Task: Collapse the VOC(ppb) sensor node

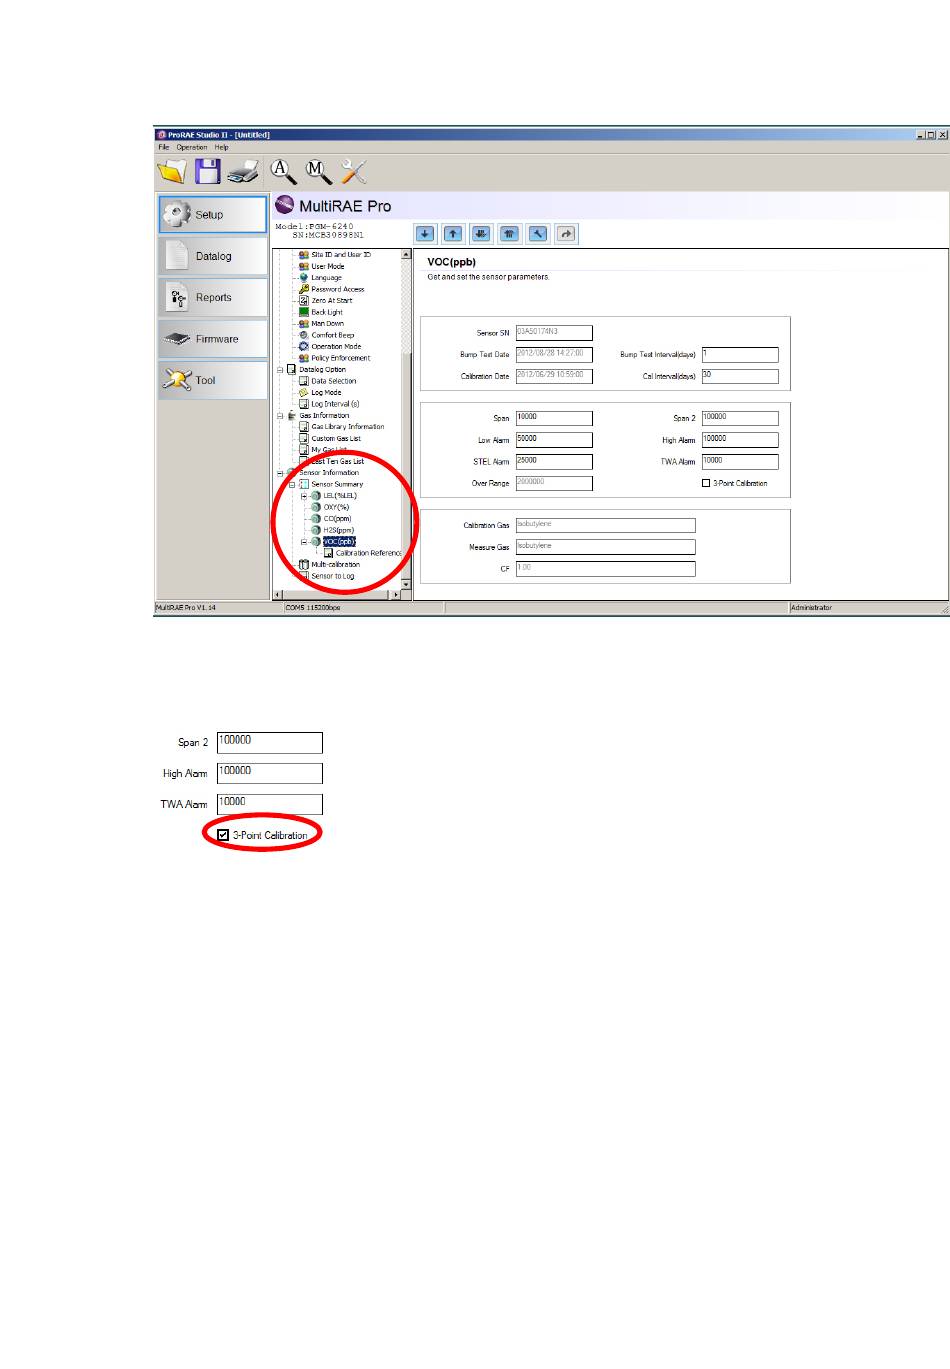Action: coord(304,542)
